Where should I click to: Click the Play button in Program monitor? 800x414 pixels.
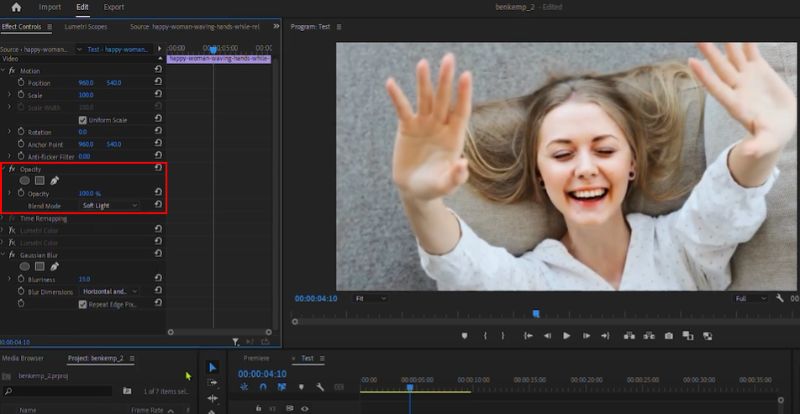567,336
